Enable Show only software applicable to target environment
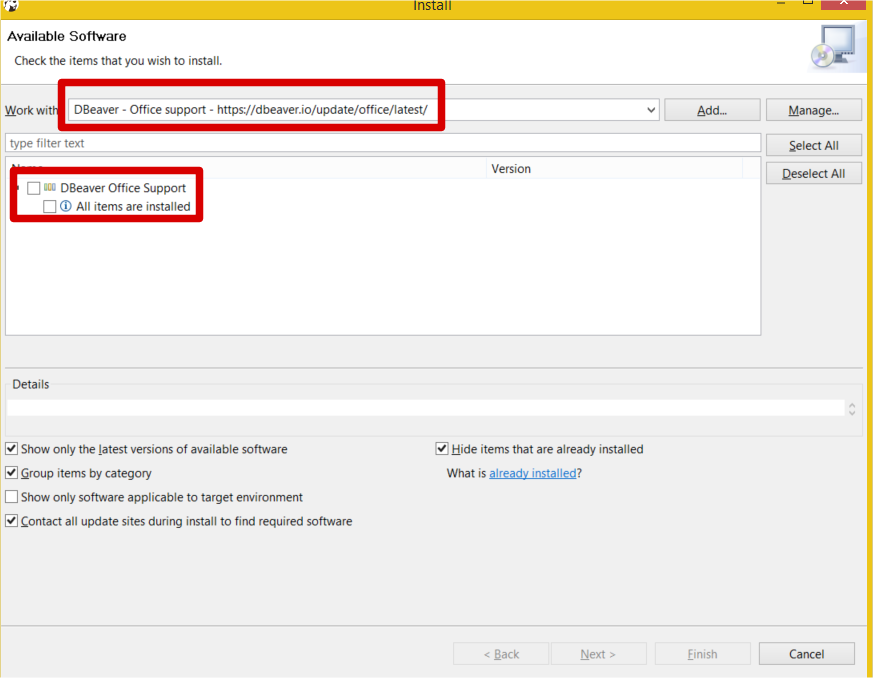The height and width of the screenshot is (678, 873). (12, 497)
